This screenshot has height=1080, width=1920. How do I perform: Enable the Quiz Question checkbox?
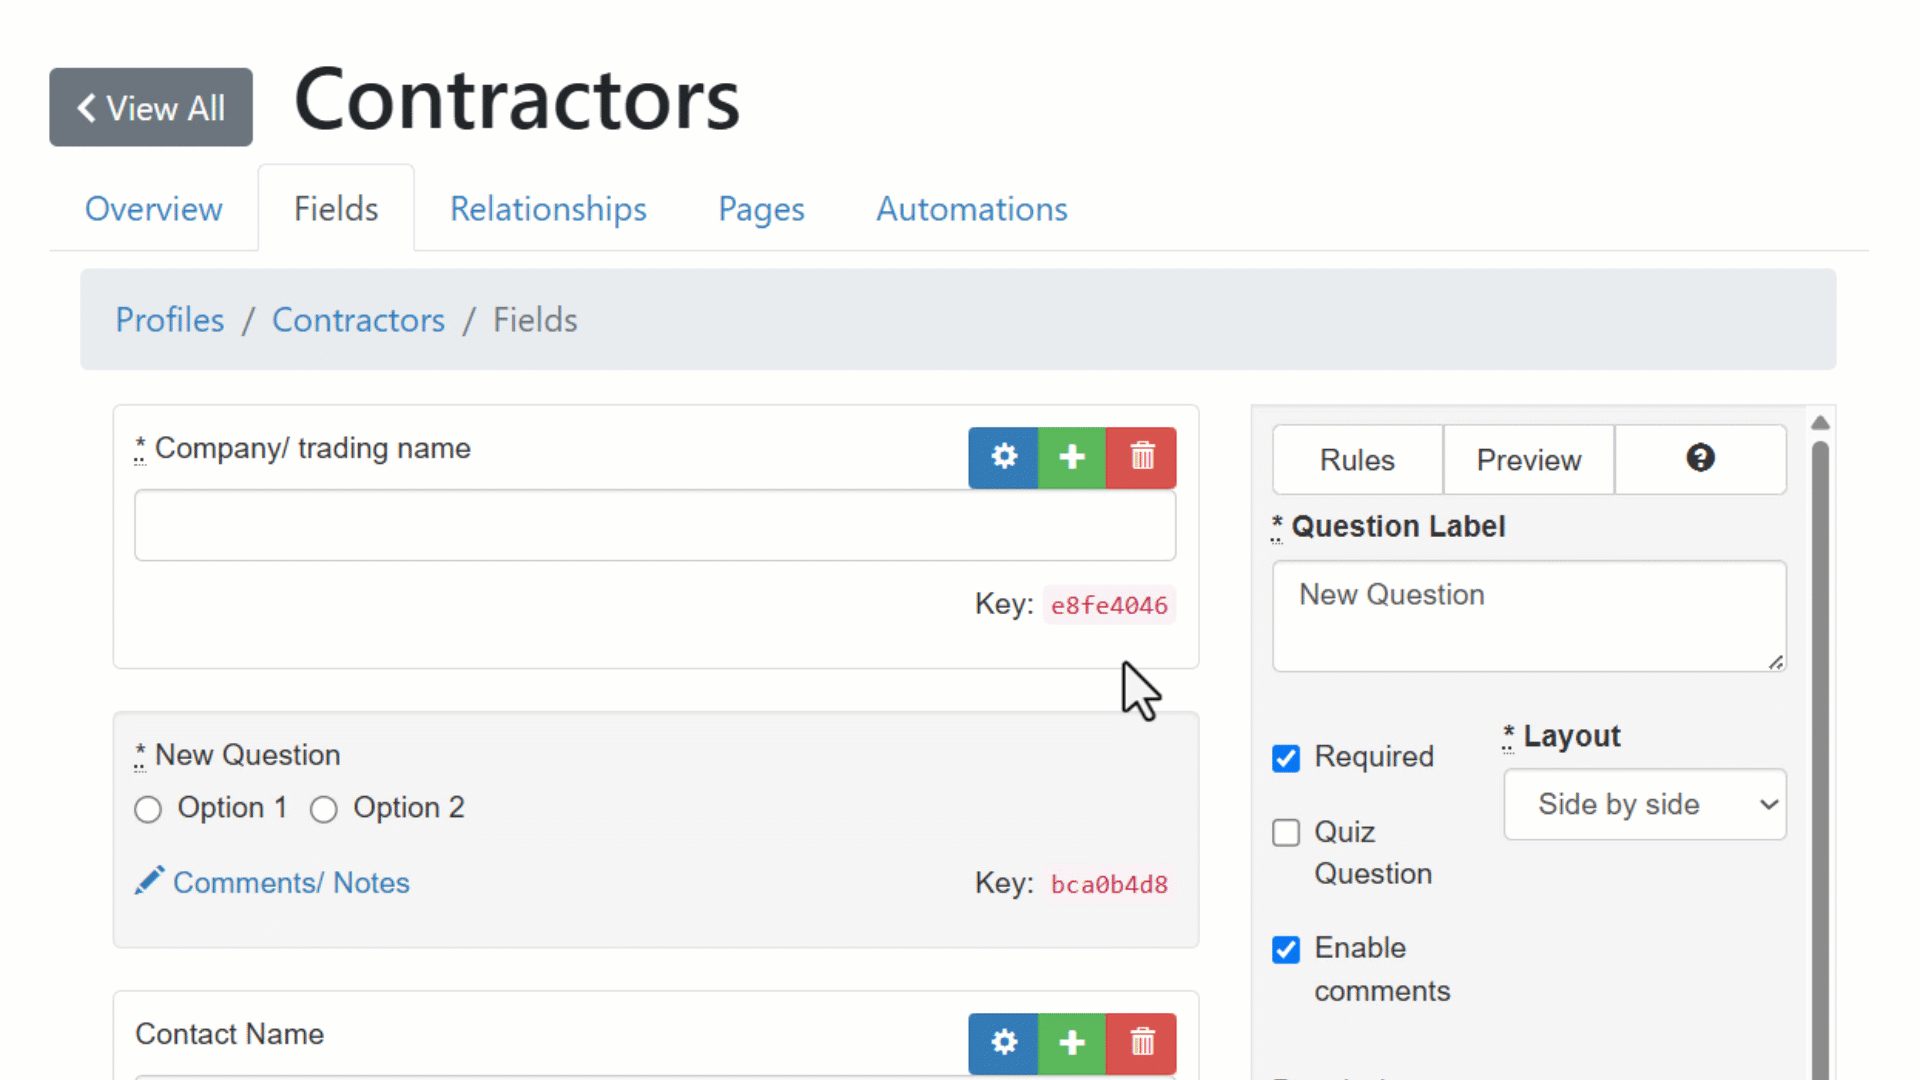pyautogui.click(x=1286, y=833)
